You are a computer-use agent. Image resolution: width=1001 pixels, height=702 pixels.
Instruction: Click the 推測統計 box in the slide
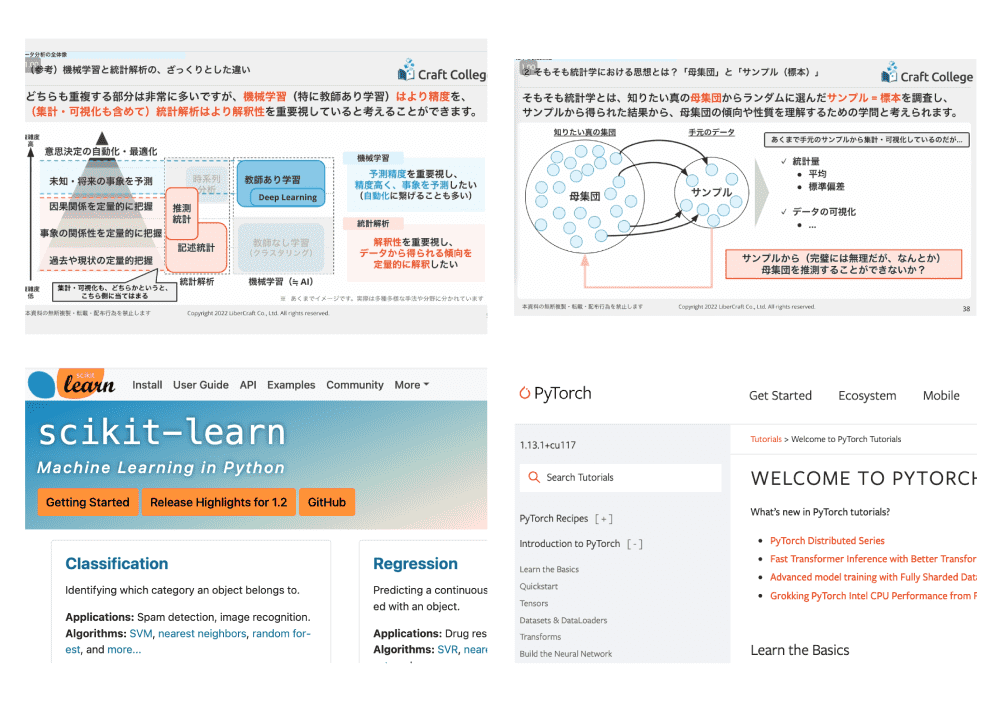pos(182,213)
